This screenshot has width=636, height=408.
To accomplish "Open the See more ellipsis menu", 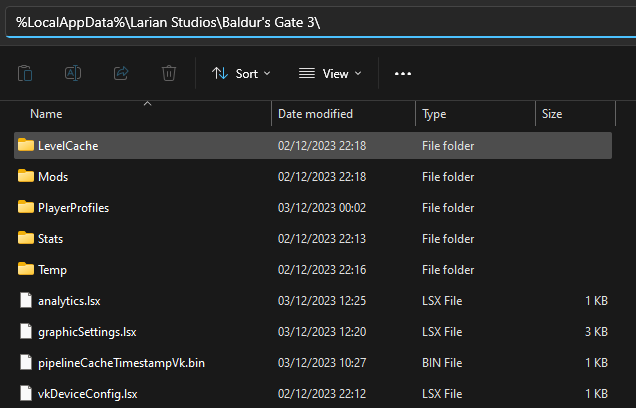I will 403,73.
